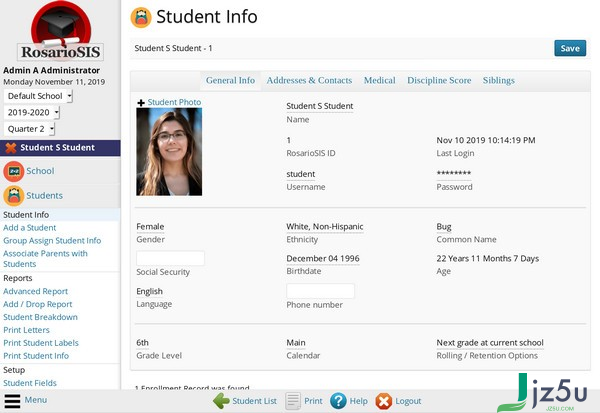Click the Social Security input field

[x=170, y=258]
